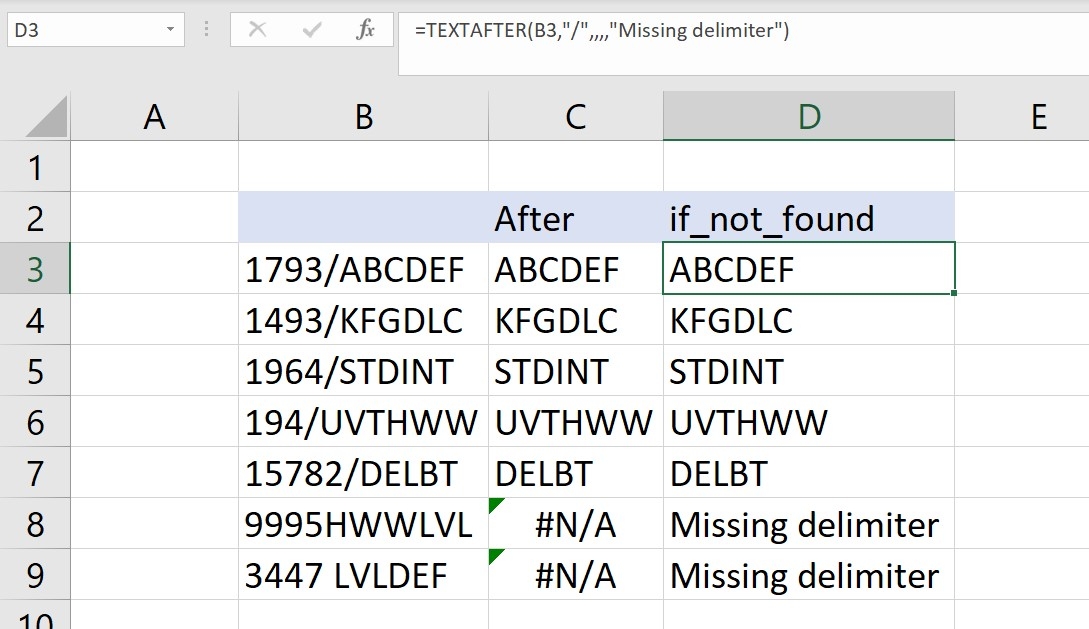The image size is (1089, 629).
Task: Select the #N/A error cell in row 8
Action: [575, 524]
